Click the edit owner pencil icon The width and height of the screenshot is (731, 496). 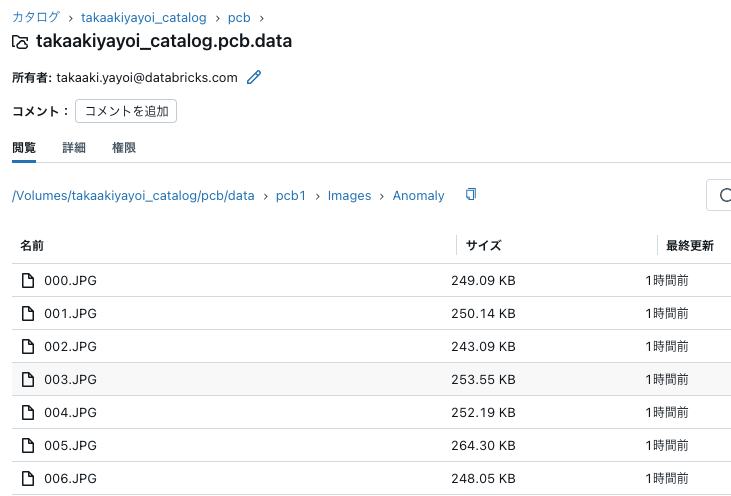point(254,77)
